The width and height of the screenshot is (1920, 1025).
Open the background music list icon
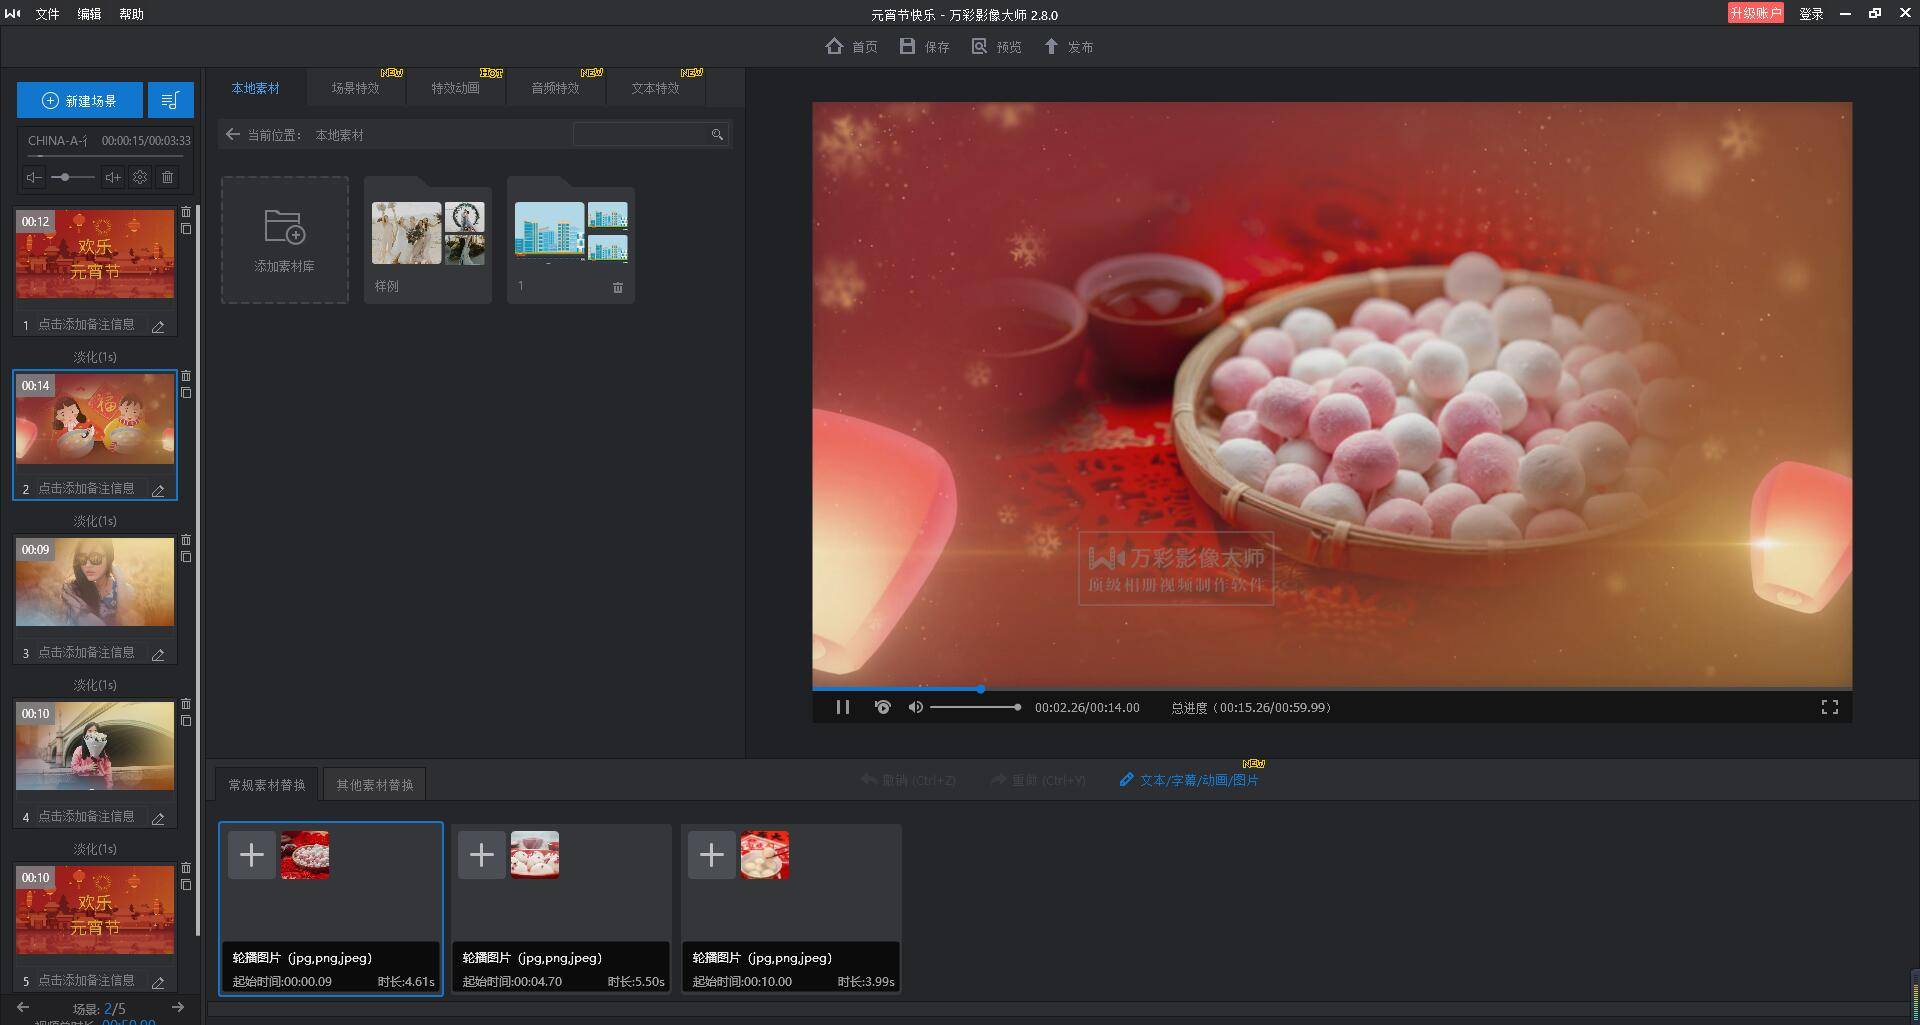pos(170,101)
